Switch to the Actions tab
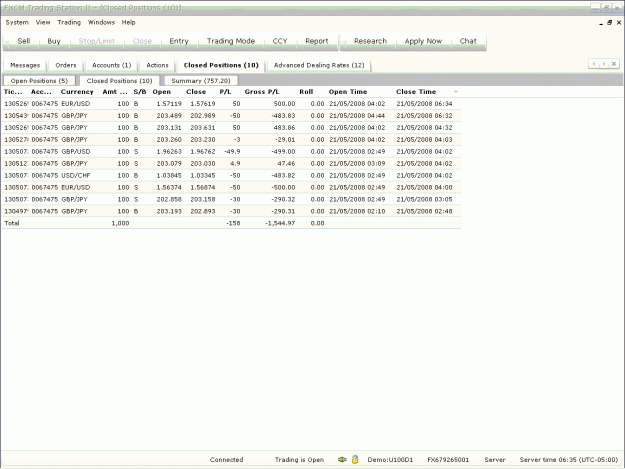The height and width of the screenshot is (469, 625). [157, 65]
